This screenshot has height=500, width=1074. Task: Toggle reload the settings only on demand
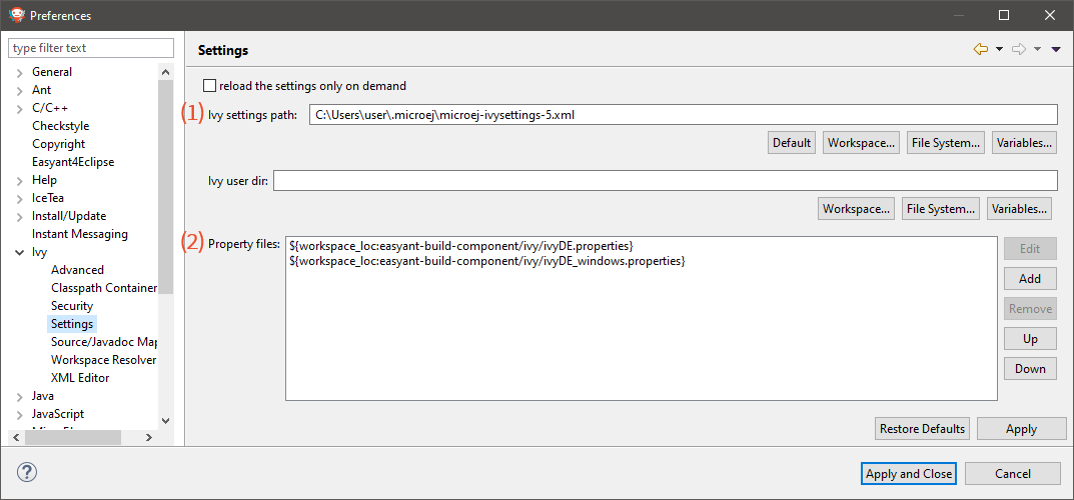pyautogui.click(x=210, y=86)
